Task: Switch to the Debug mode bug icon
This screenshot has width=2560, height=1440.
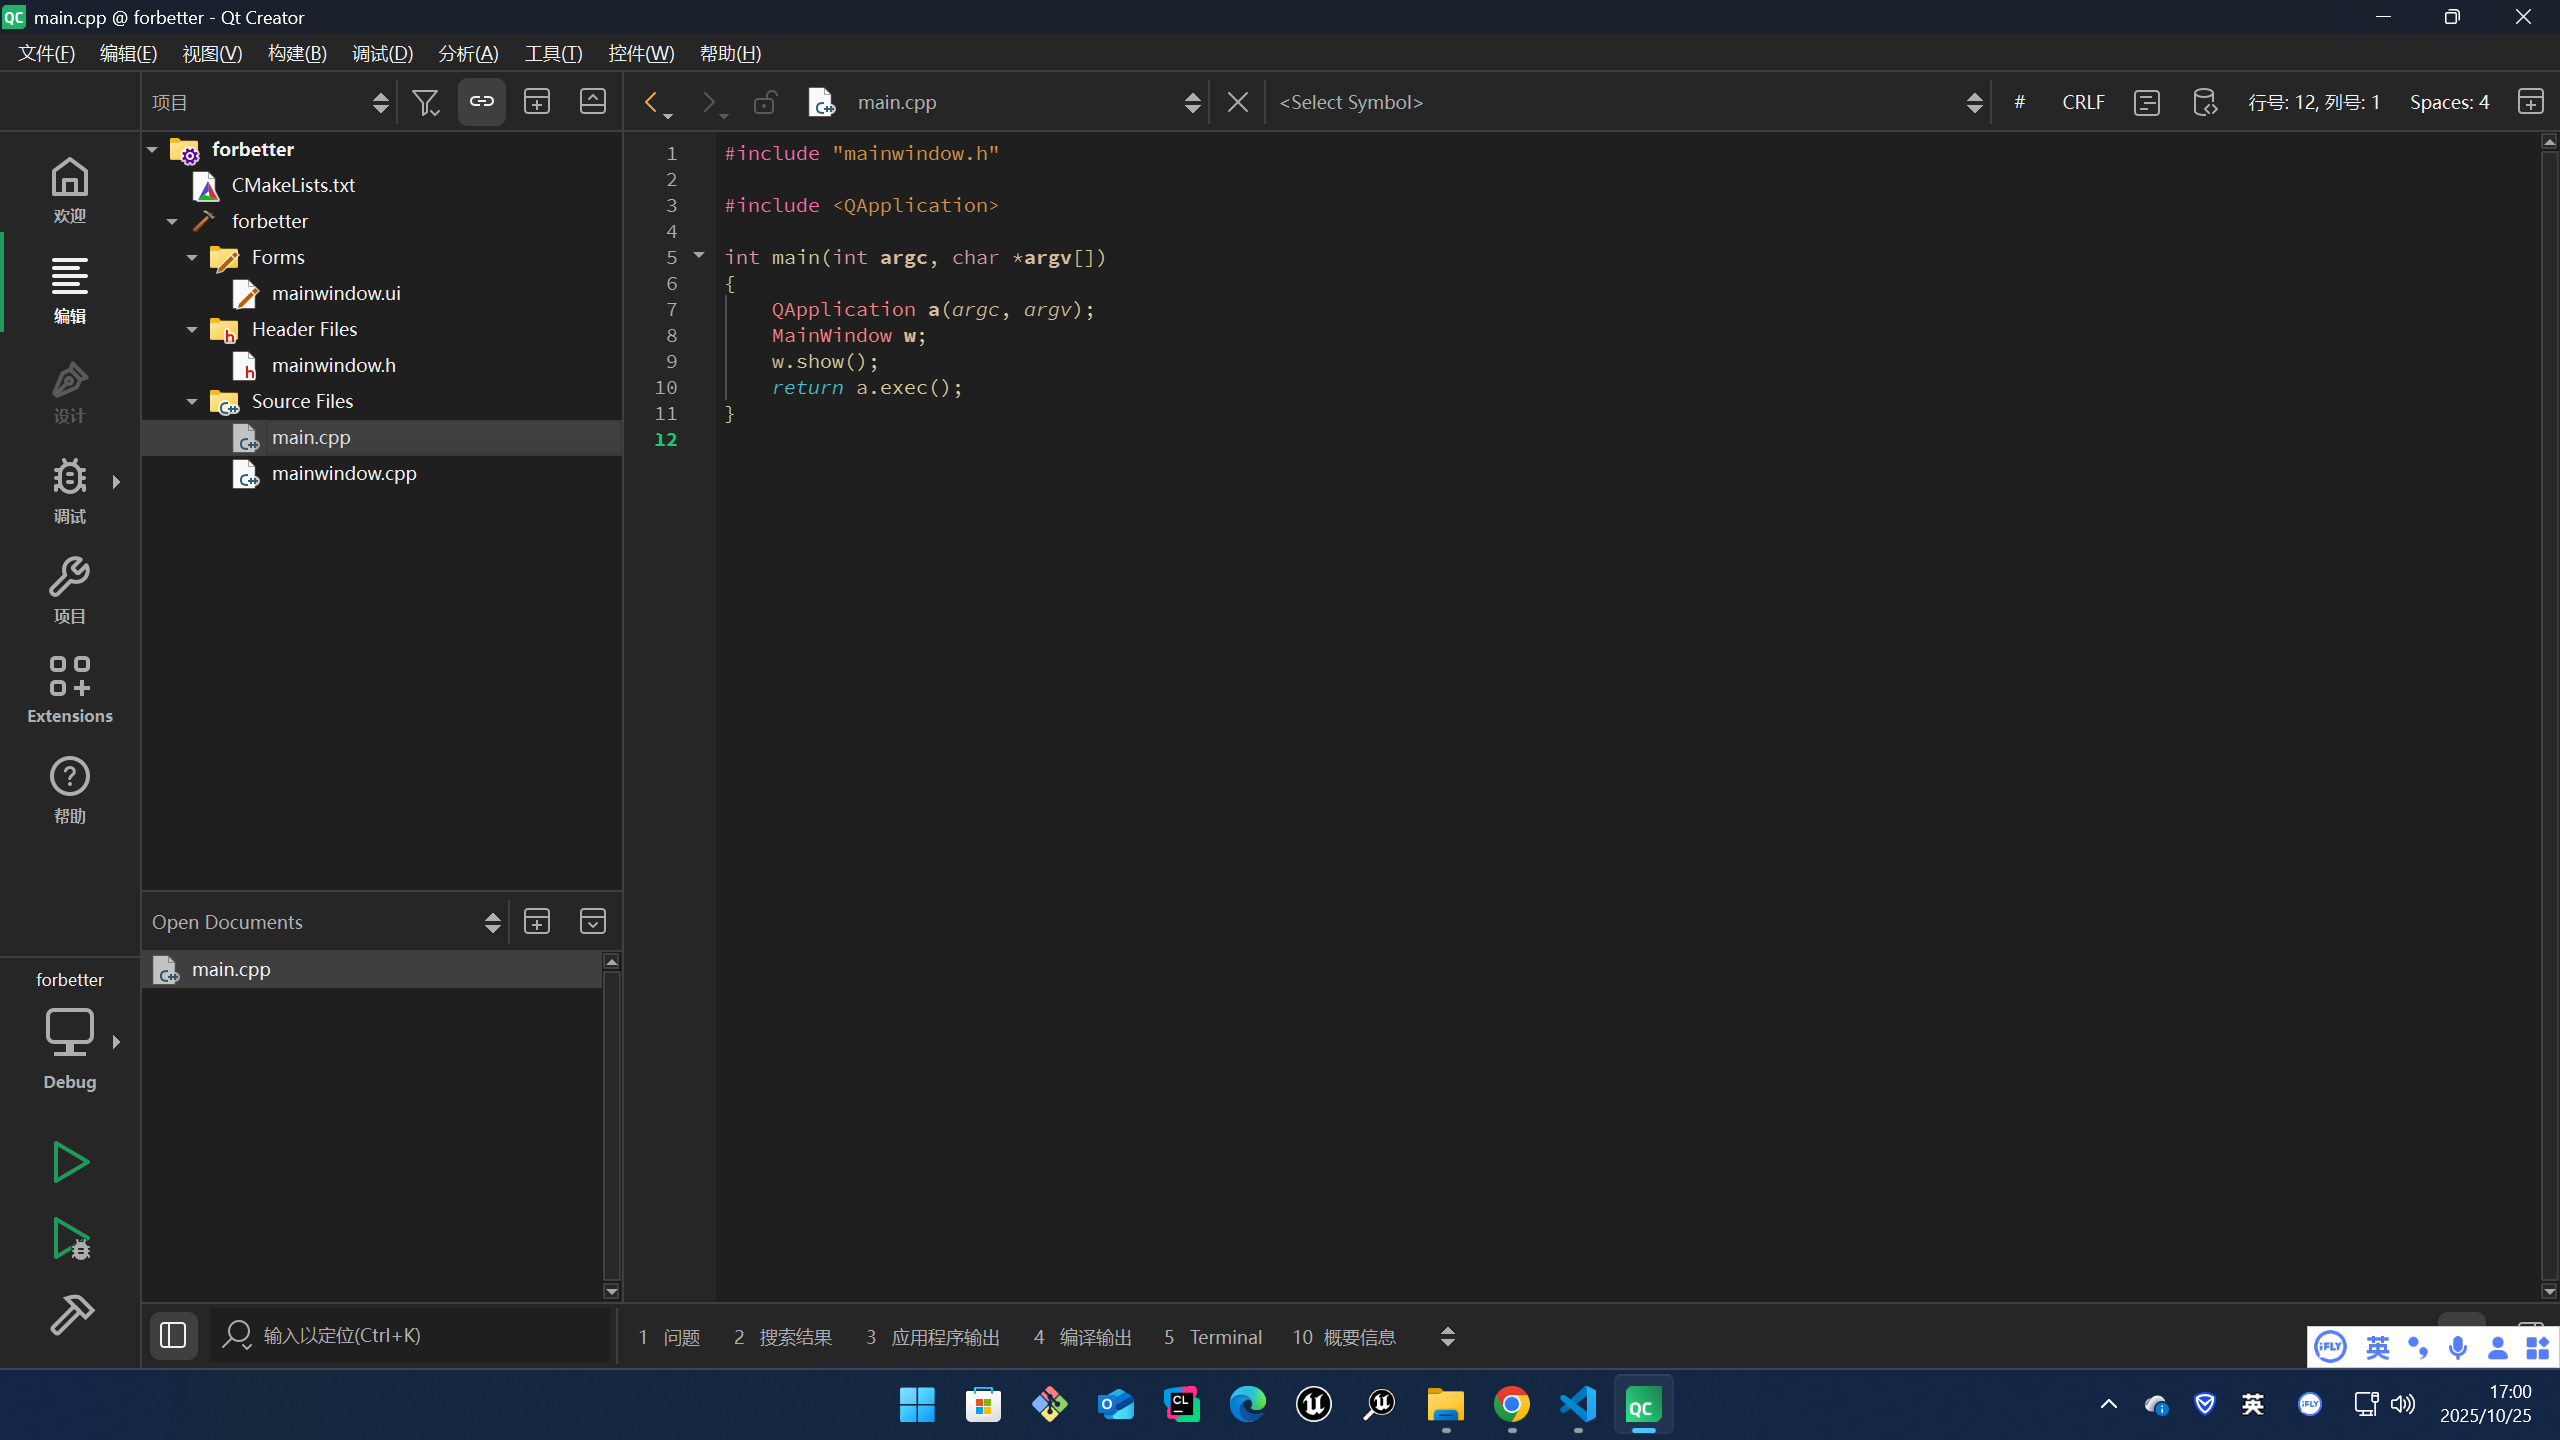Action: [70, 489]
